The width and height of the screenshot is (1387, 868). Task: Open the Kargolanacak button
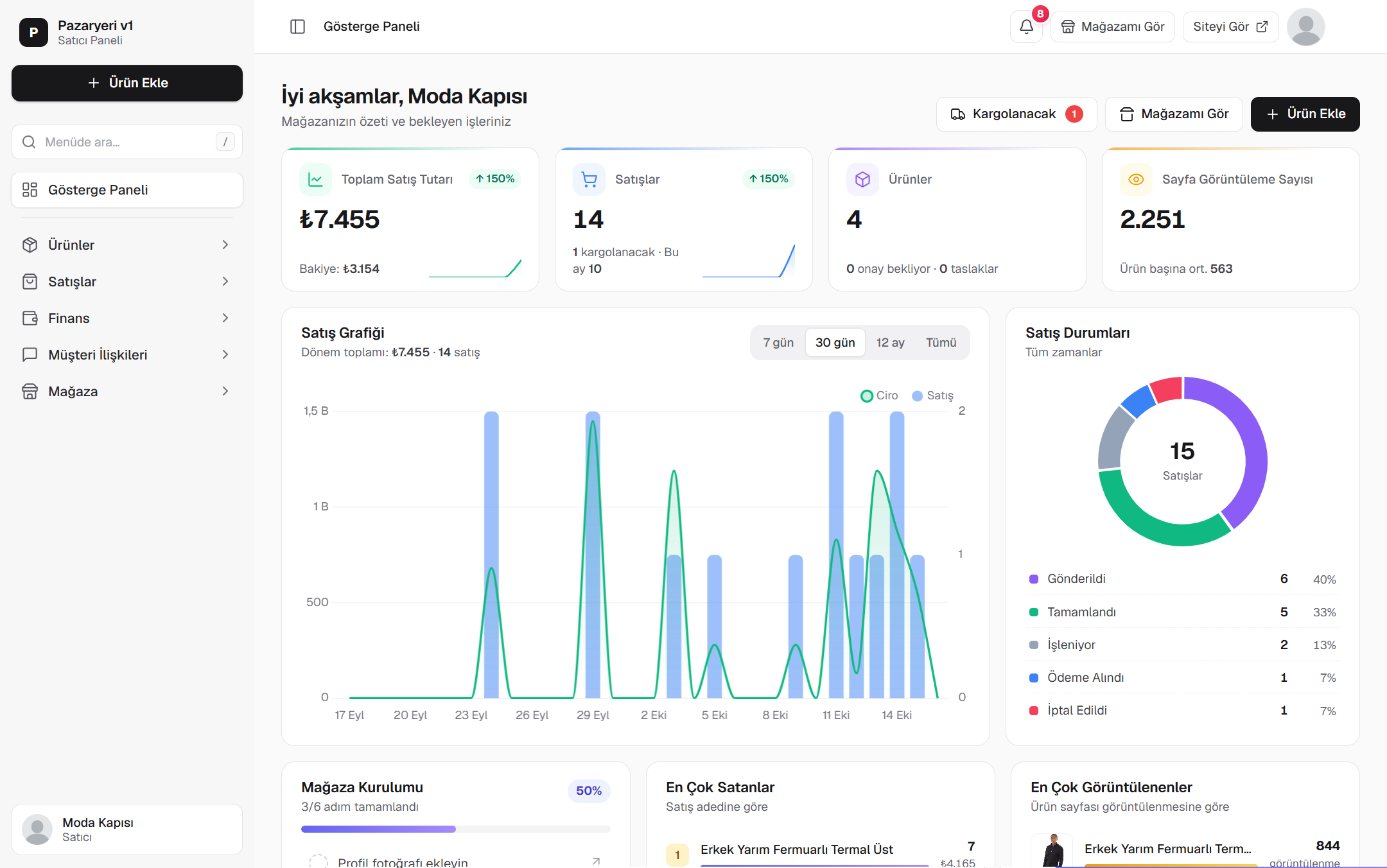[1016, 114]
